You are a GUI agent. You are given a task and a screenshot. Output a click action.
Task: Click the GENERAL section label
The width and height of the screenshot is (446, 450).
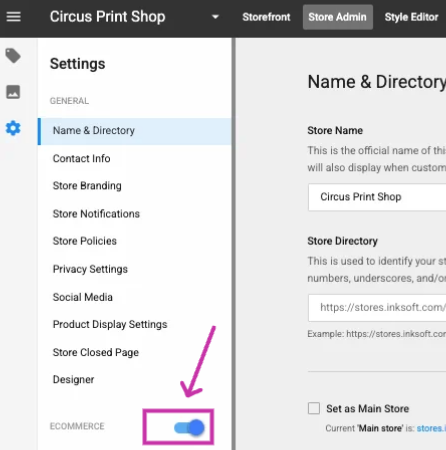tap(69, 101)
